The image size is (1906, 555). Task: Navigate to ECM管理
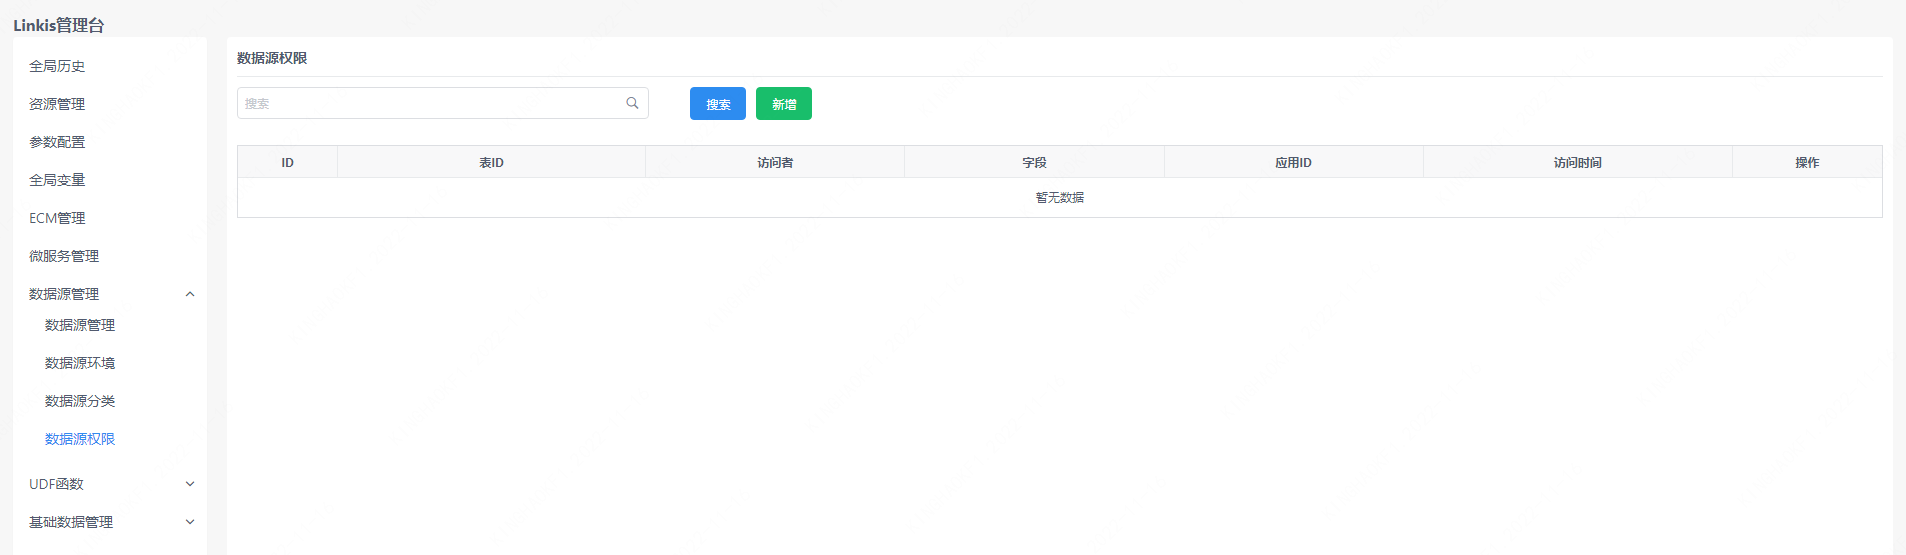57,218
